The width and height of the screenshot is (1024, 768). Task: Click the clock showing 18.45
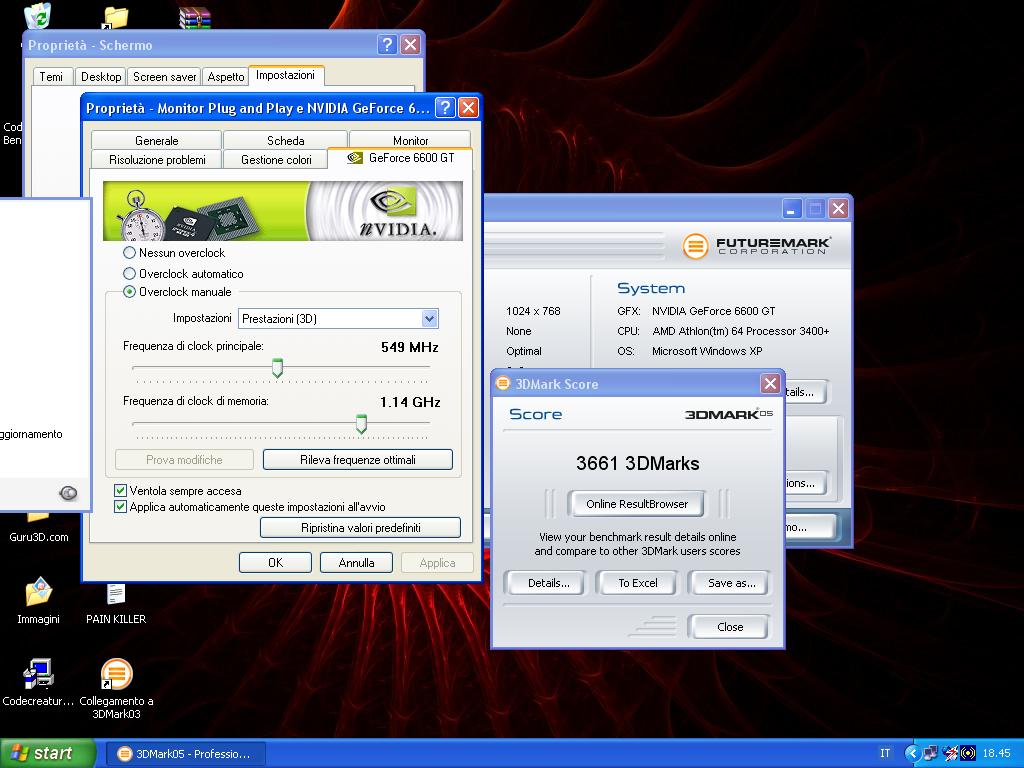996,753
